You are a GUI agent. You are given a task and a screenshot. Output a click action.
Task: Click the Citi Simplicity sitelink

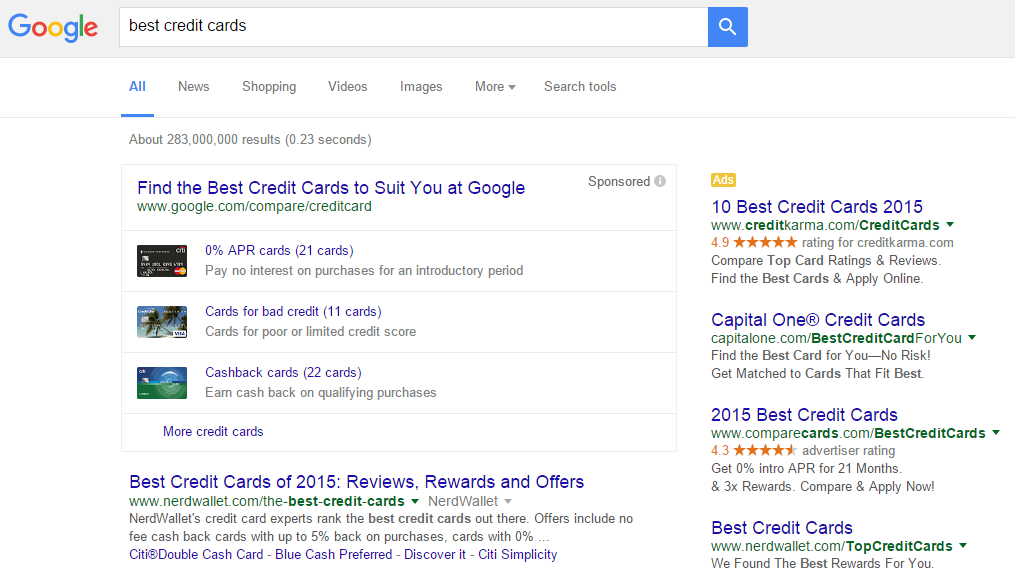click(517, 554)
